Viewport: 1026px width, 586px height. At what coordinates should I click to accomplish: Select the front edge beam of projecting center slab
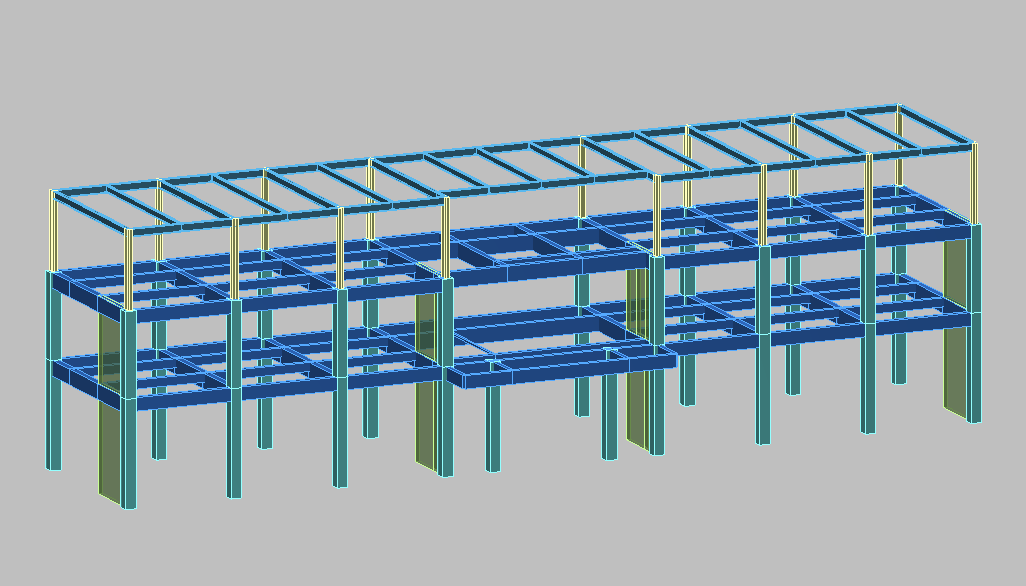tap(560, 371)
